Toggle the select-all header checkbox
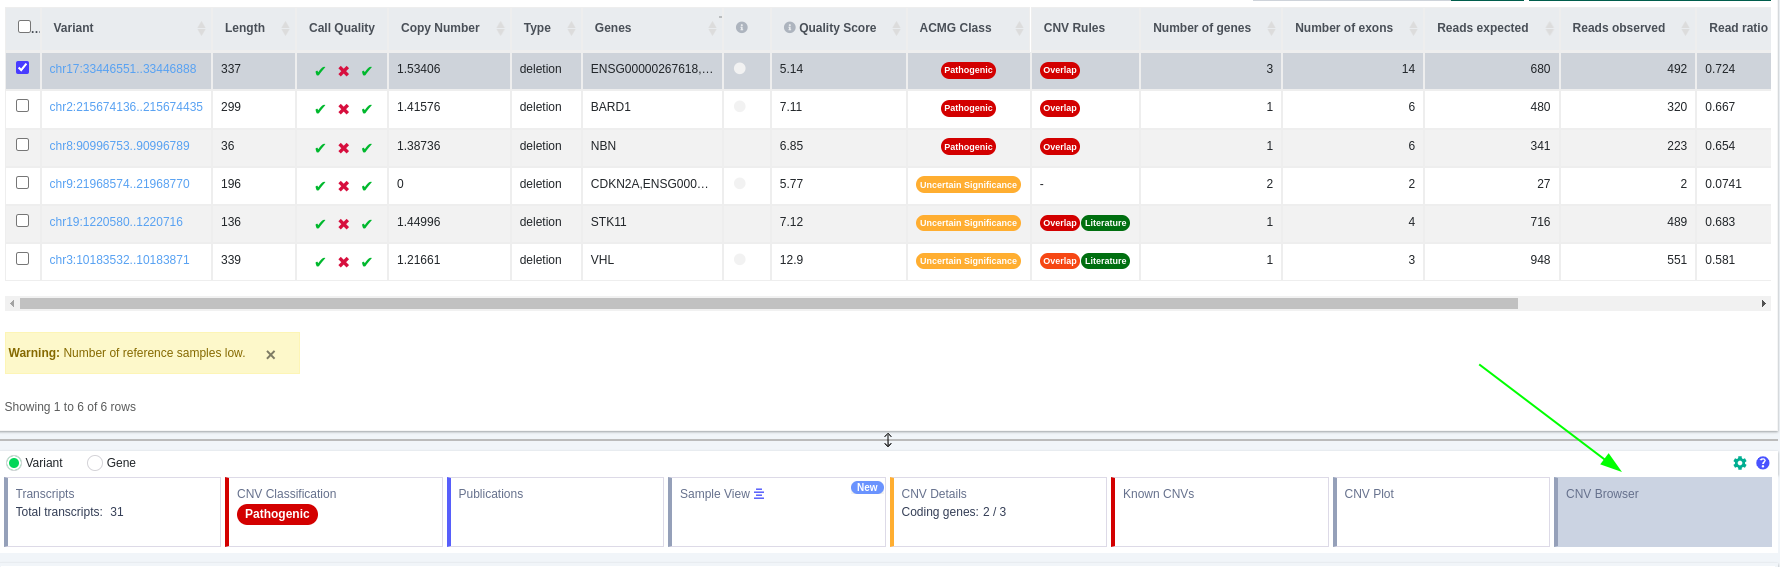 pyautogui.click(x=25, y=27)
